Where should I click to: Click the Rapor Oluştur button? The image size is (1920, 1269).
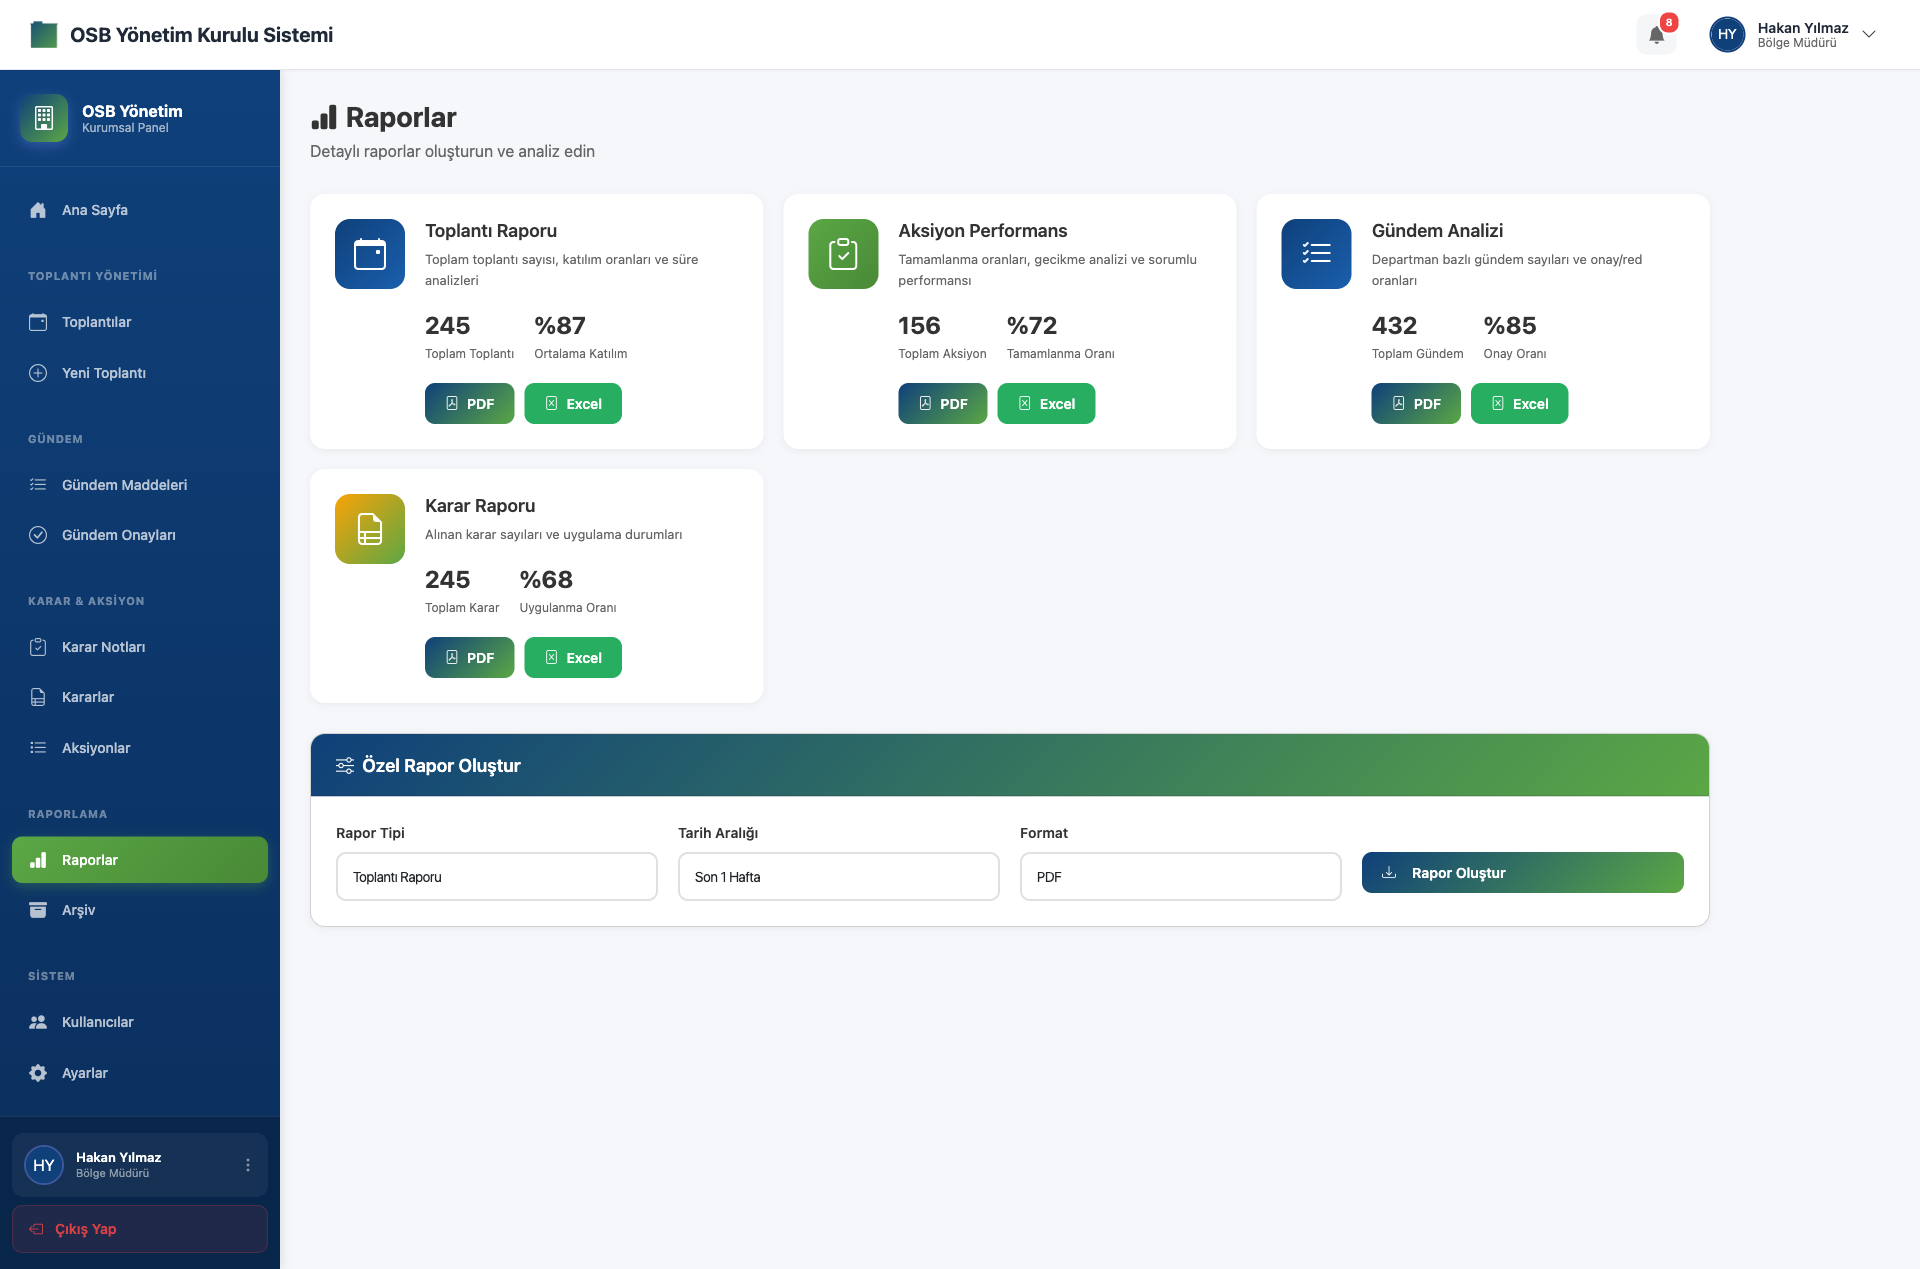1522,873
